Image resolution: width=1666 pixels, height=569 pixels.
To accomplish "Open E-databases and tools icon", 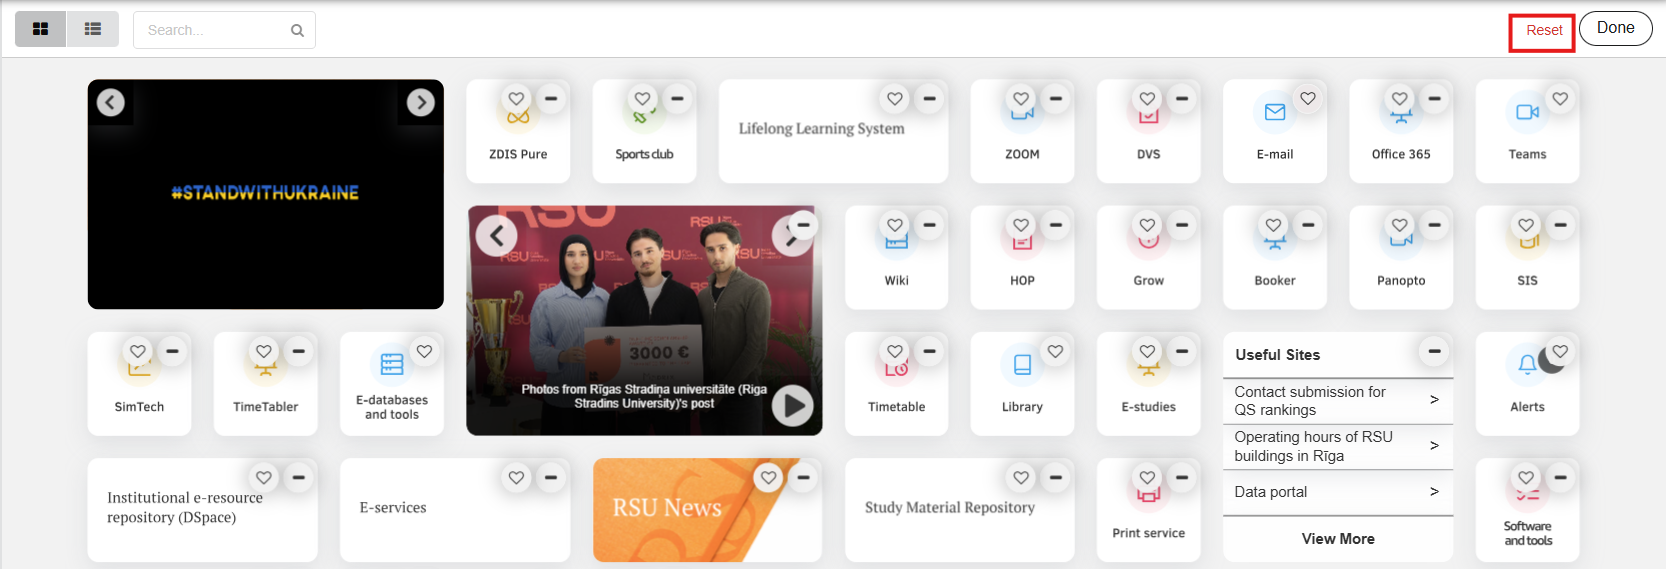I will tap(392, 365).
